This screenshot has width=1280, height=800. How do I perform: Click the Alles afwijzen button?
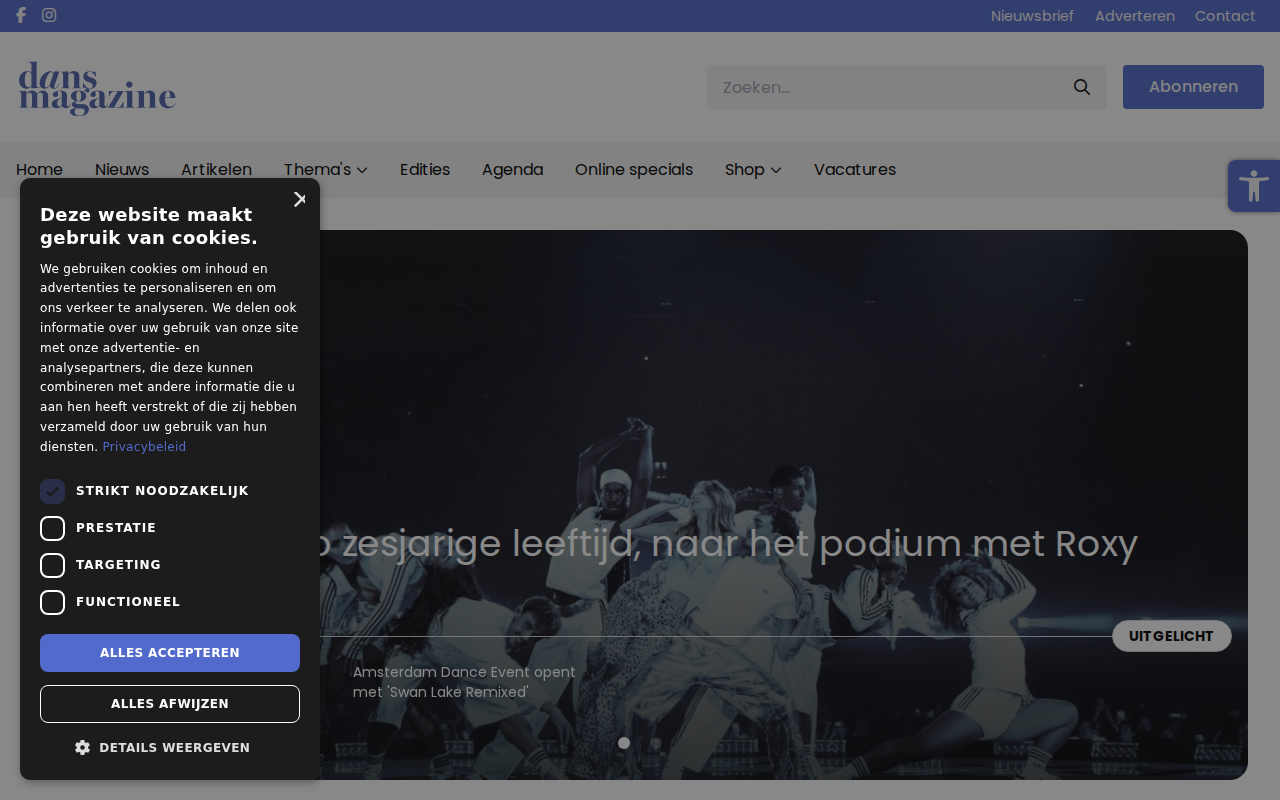tap(170, 704)
